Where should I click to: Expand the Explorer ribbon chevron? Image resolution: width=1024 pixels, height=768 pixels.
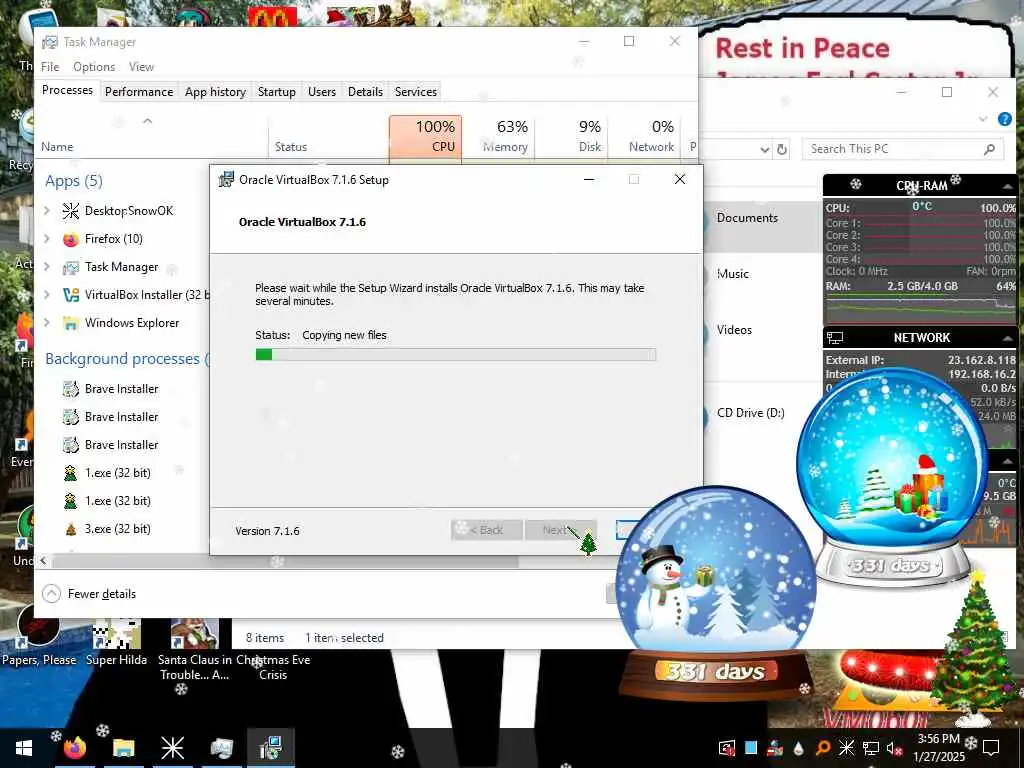(x=983, y=119)
